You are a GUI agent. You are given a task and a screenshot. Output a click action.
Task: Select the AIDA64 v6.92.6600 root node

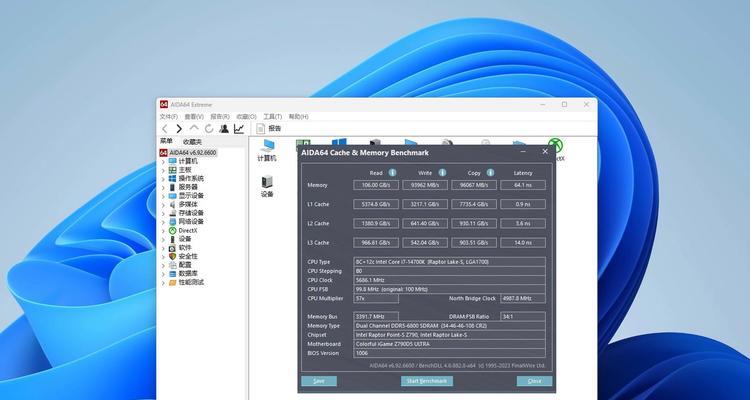pyautogui.click(x=188, y=153)
